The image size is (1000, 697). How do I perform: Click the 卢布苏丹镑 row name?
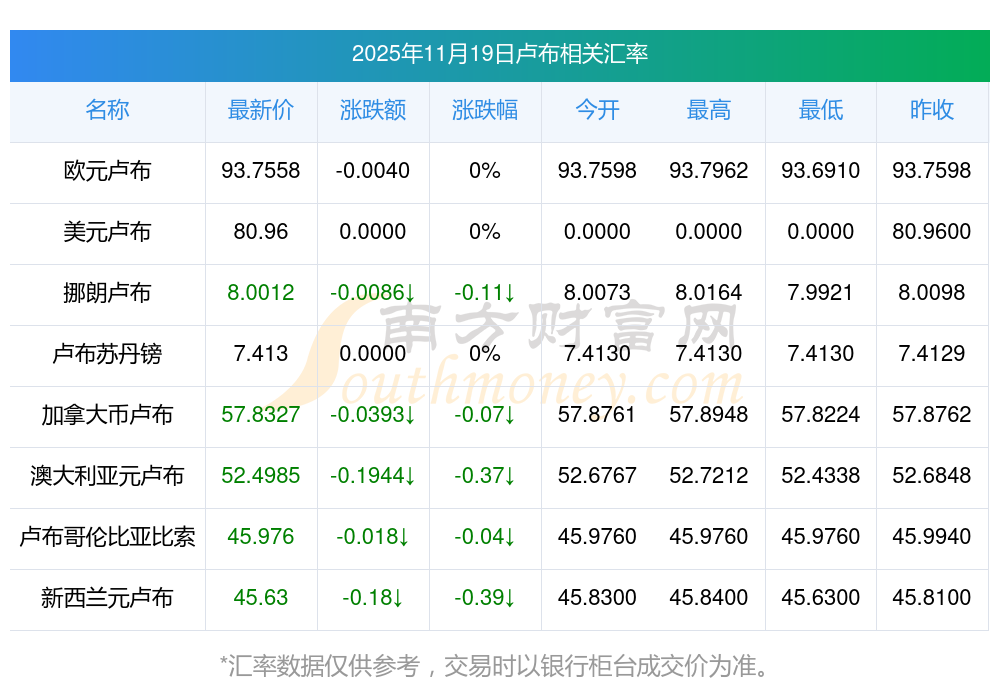pos(107,354)
